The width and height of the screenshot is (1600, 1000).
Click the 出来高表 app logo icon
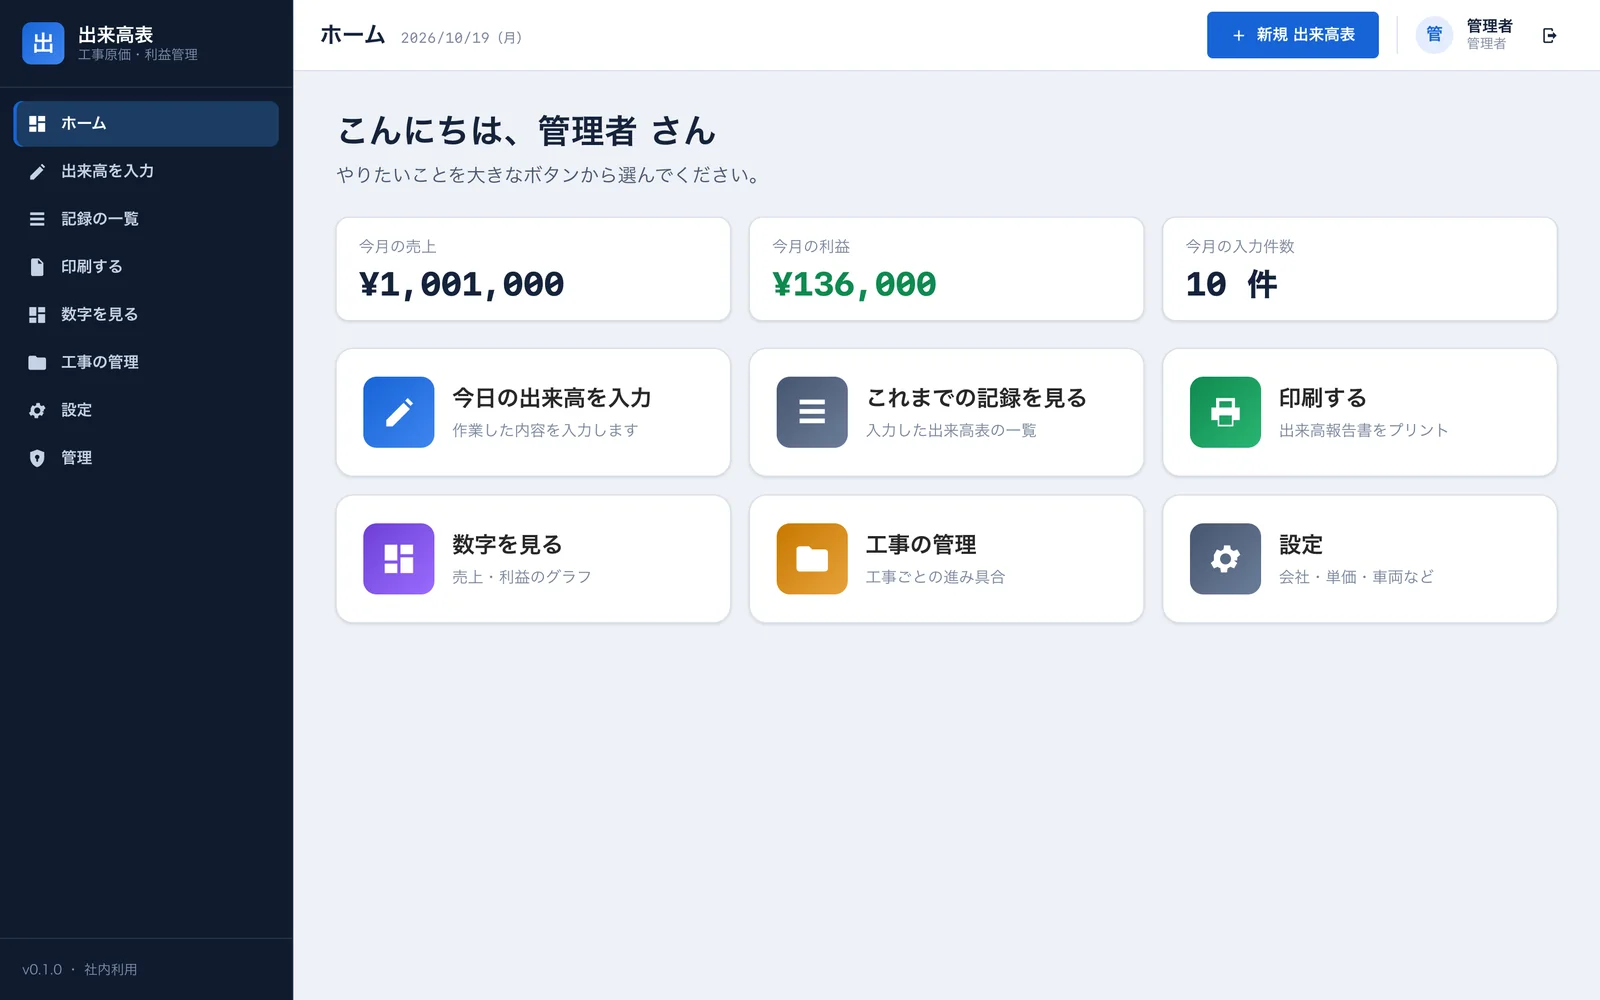pyautogui.click(x=43, y=43)
